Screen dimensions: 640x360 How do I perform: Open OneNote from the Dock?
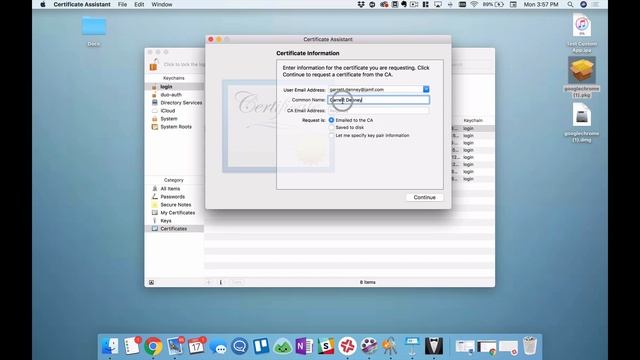coord(304,347)
